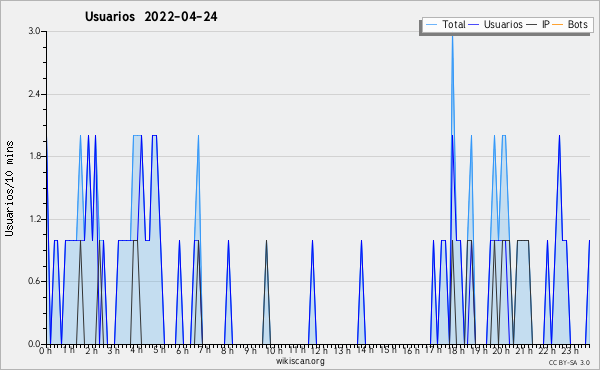The height and width of the screenshot is (370, 600).
Task: Click the 2.4 y-axis value
Action: pos(34,94)
